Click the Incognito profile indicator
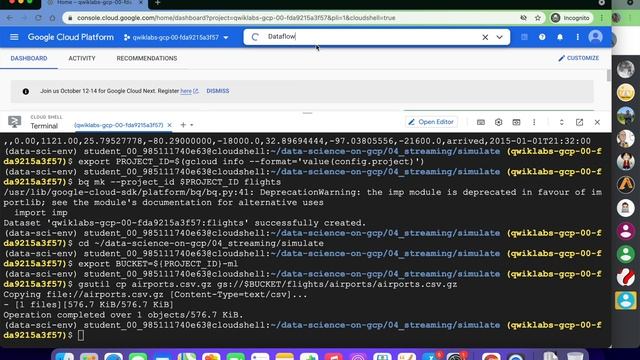Image resolution: width=640 pixels, height=360 pixels. pyautogui.click(x=570, y=18)
